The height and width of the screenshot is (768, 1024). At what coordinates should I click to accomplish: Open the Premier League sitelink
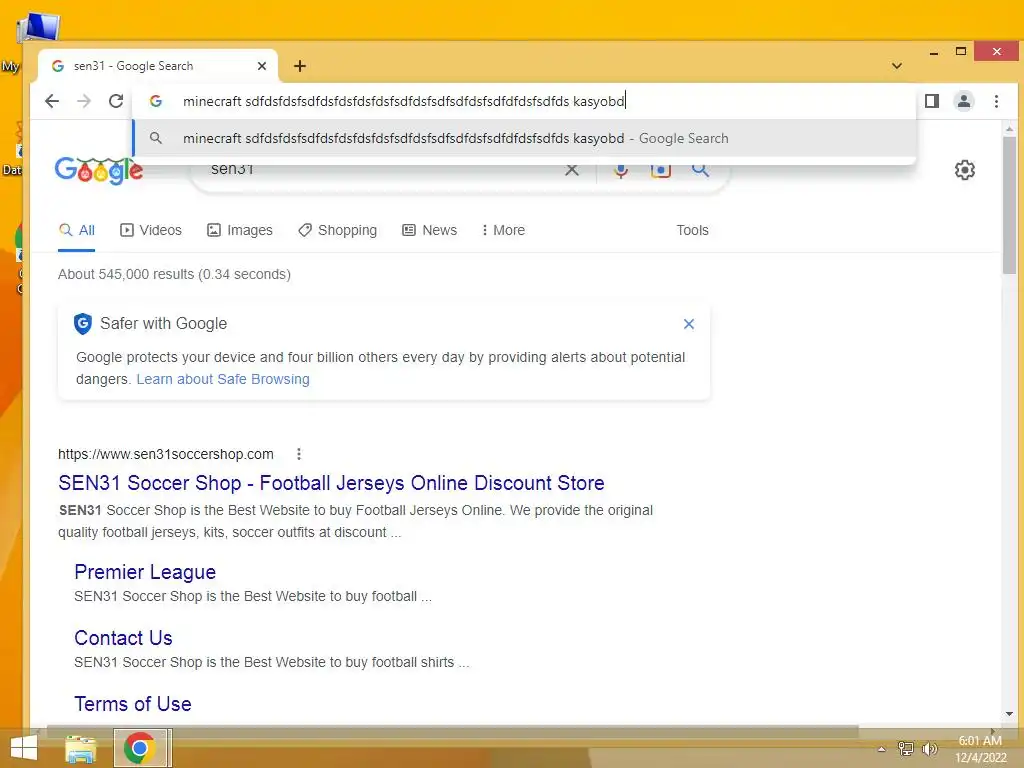[145, 572]
